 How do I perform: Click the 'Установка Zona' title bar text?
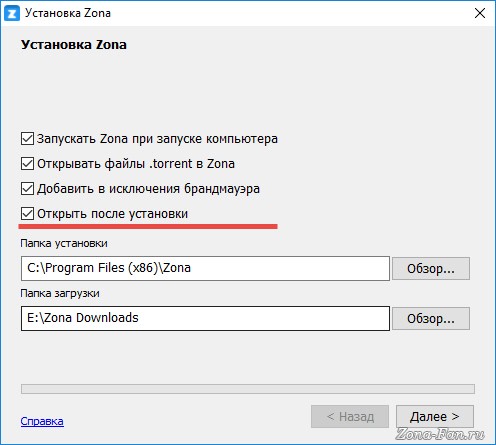pos(68,13)
